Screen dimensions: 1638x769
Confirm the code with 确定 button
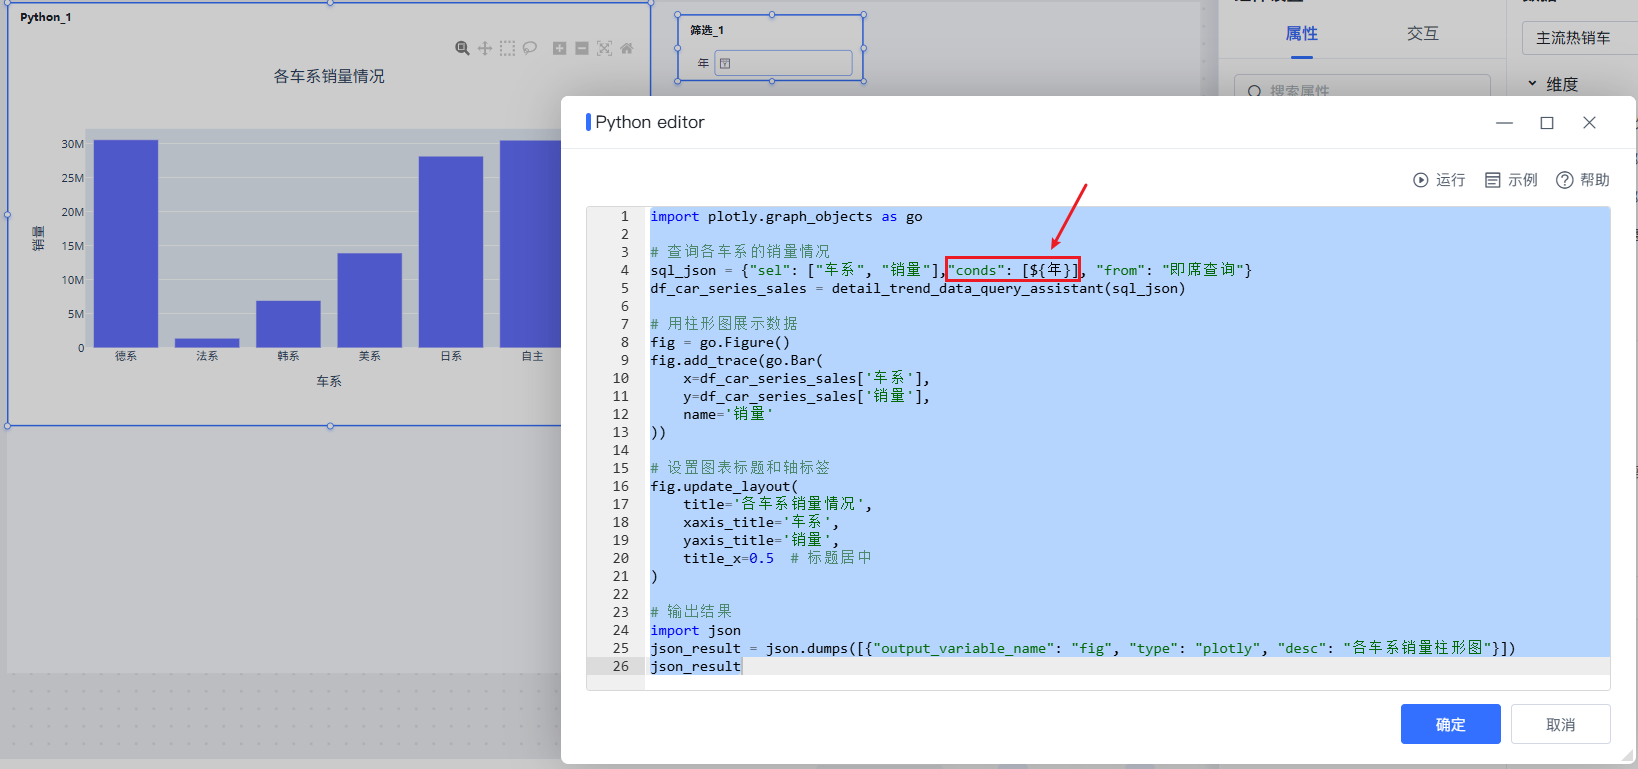pos(1450,724)
